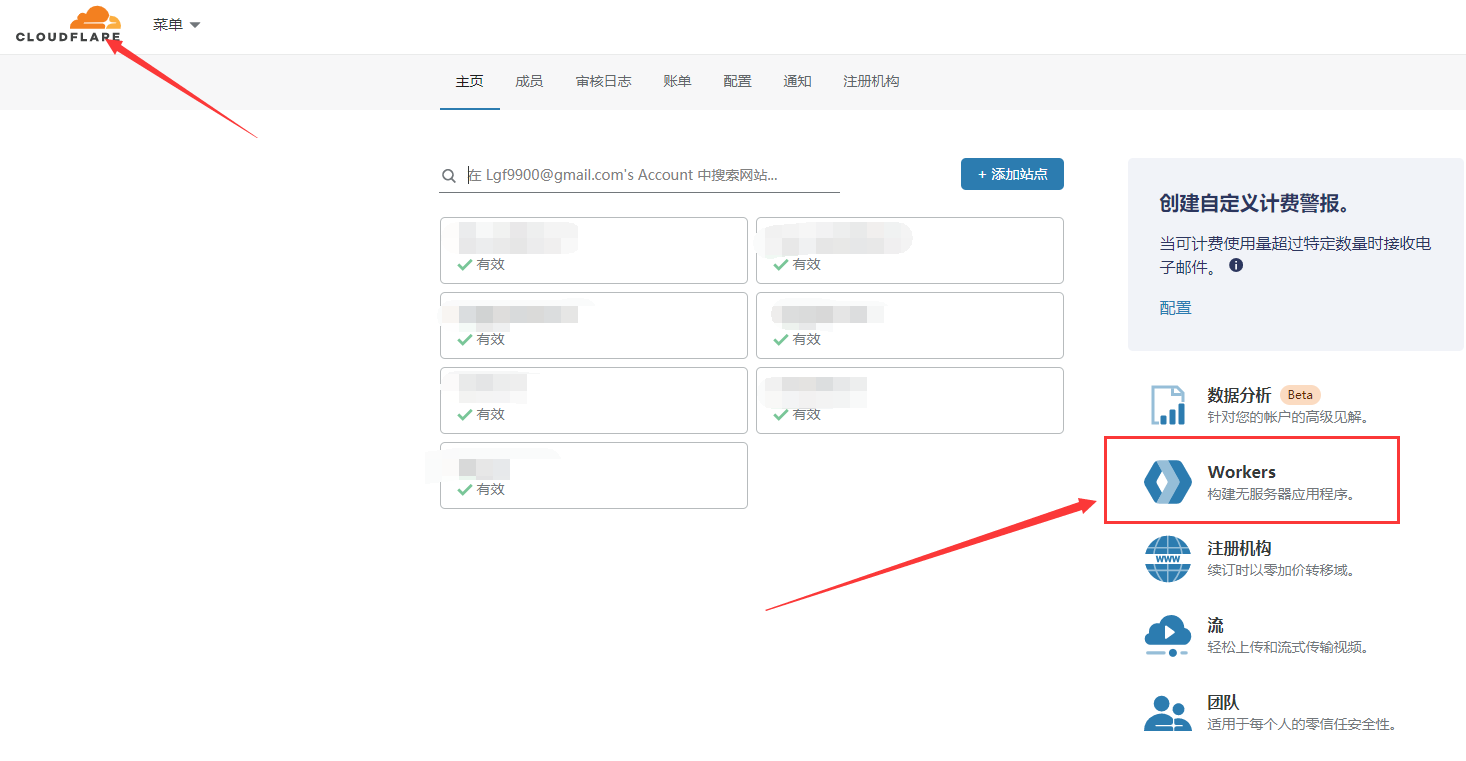Open the 流 video cloud icon

coord(1167,635)
